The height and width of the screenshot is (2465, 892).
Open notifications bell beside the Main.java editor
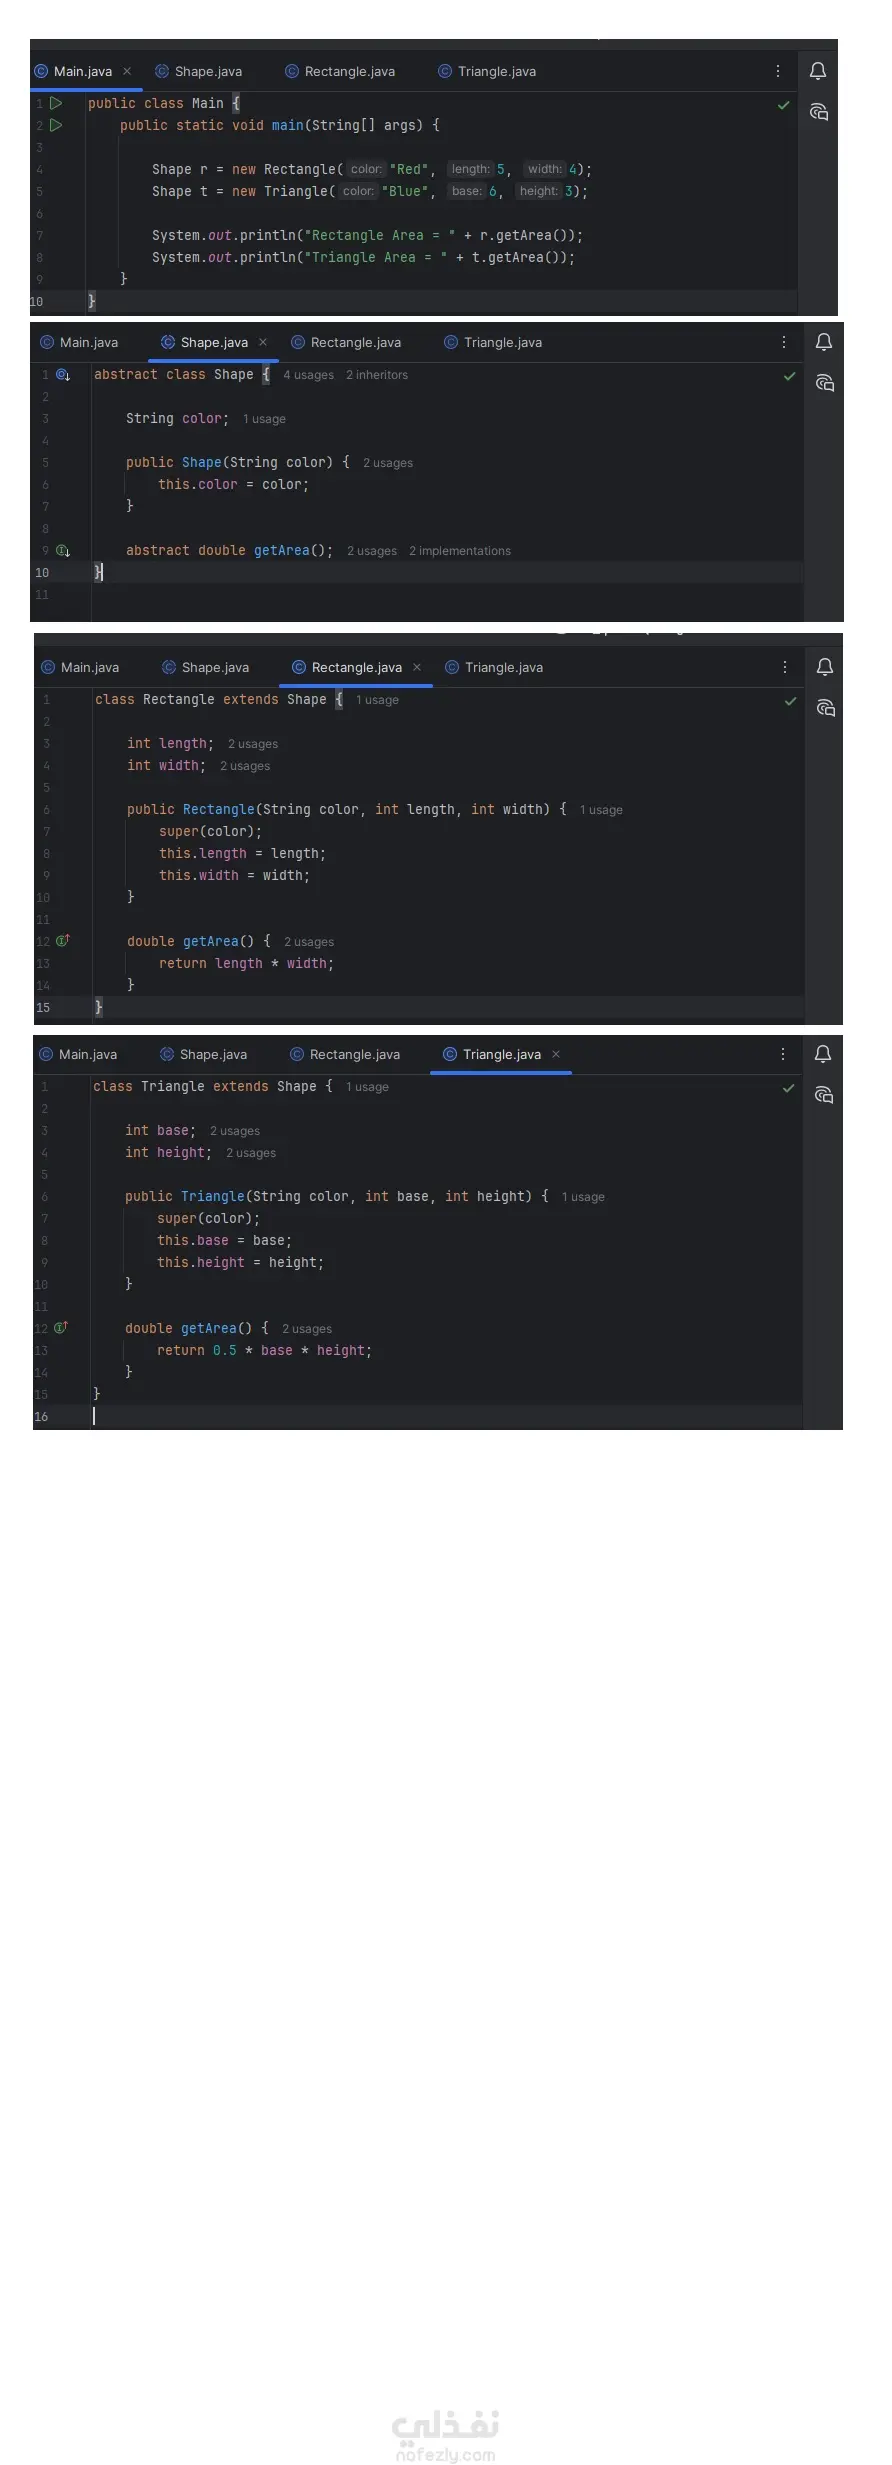point(818,71)
